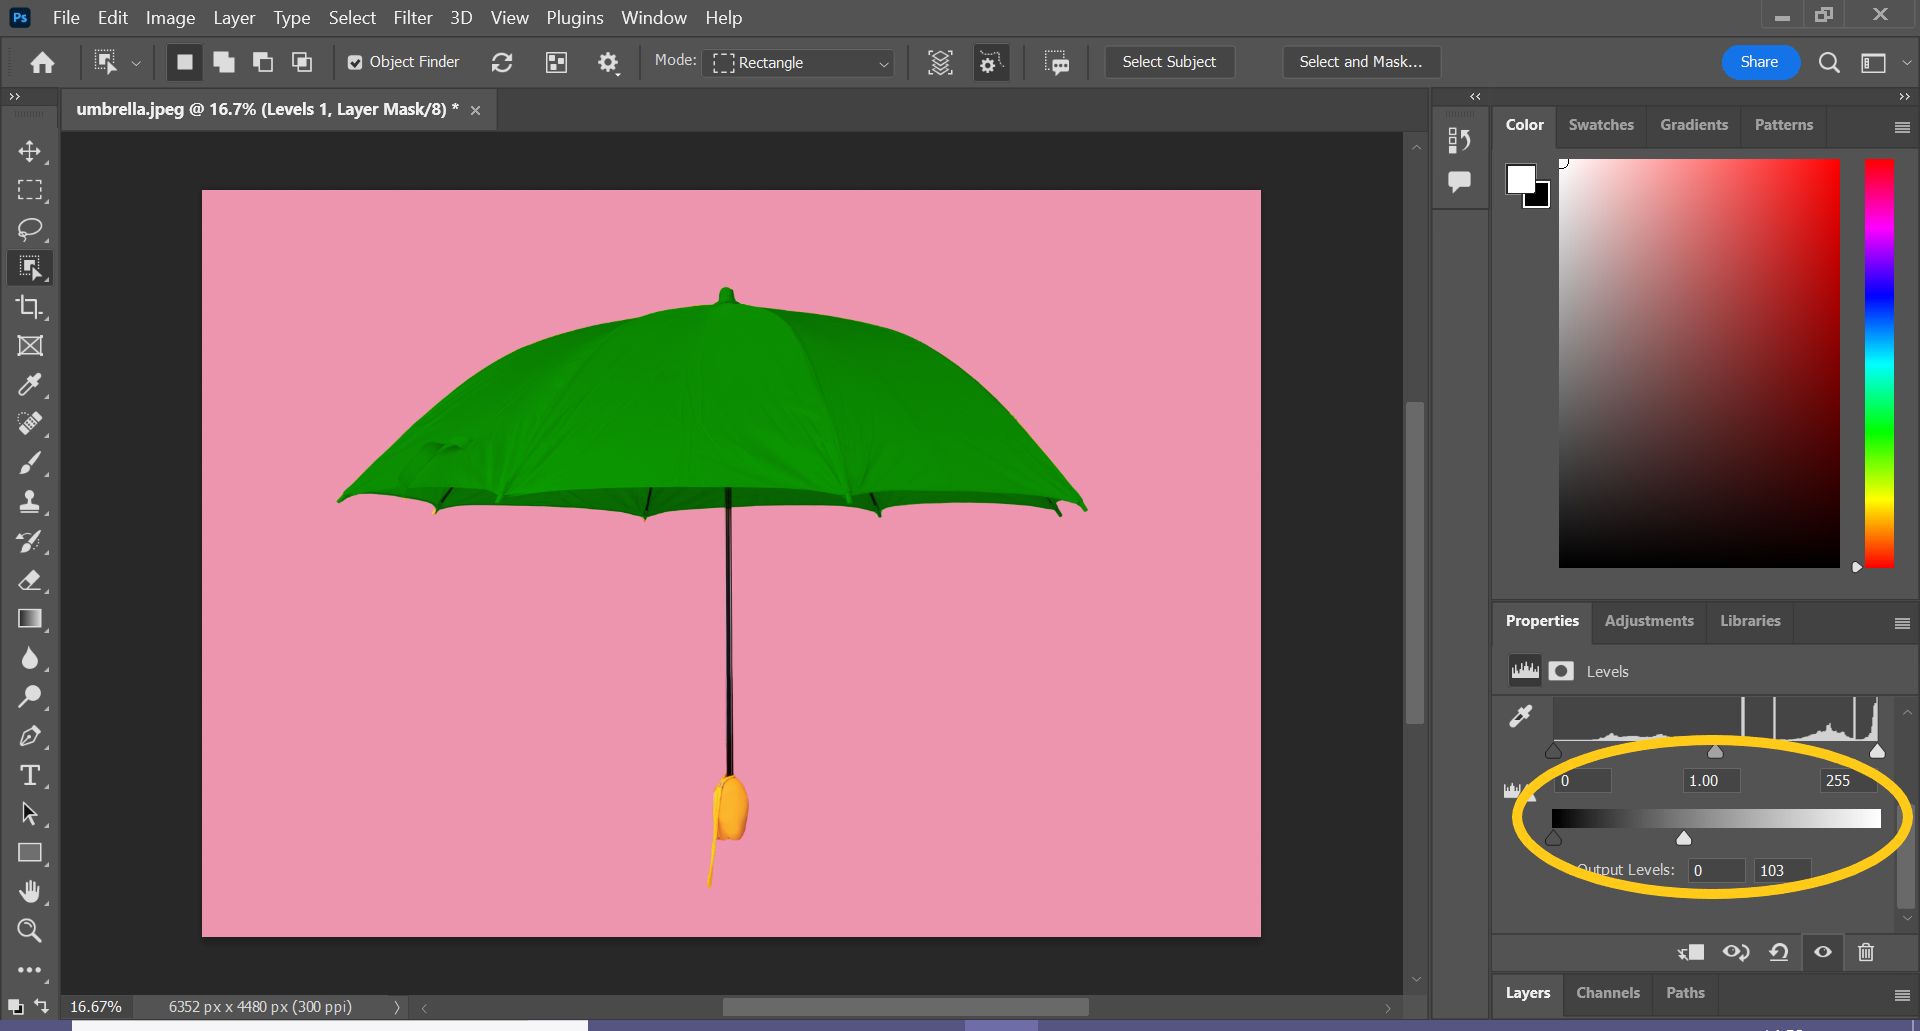The image size is (1920, 1031).
Task: Open the Layers panel flyout menu
Action: [x=1902, y=995]
